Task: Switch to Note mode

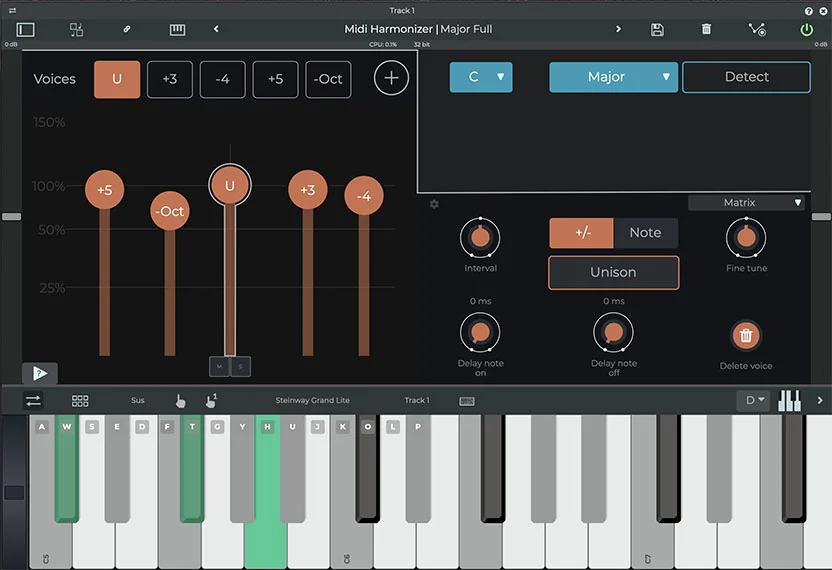Action: pyautogui.click(x=646, y=232)
